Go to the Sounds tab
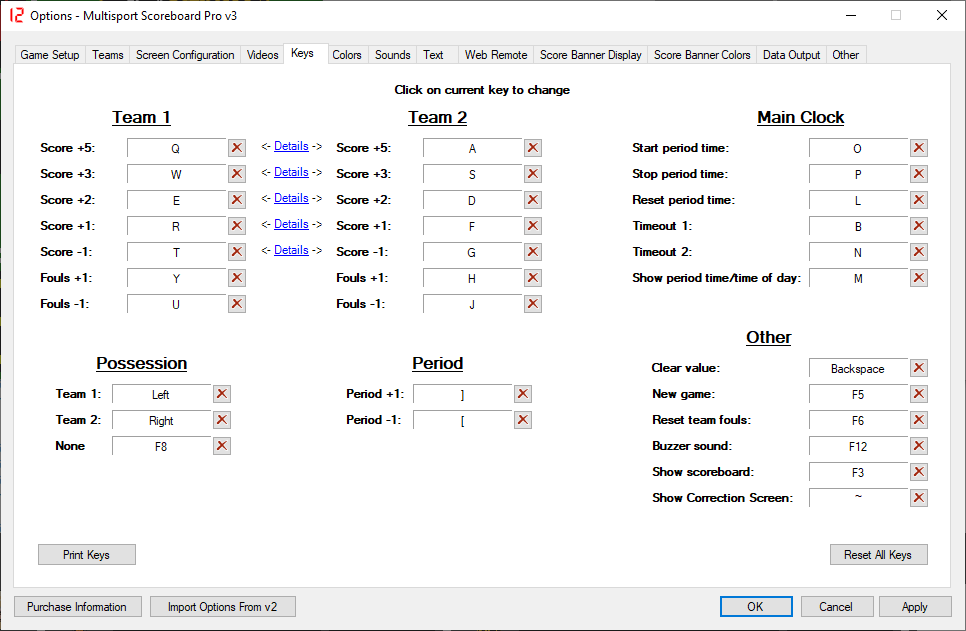The height and width of the screenshot is (631, 966). point(392,55)
